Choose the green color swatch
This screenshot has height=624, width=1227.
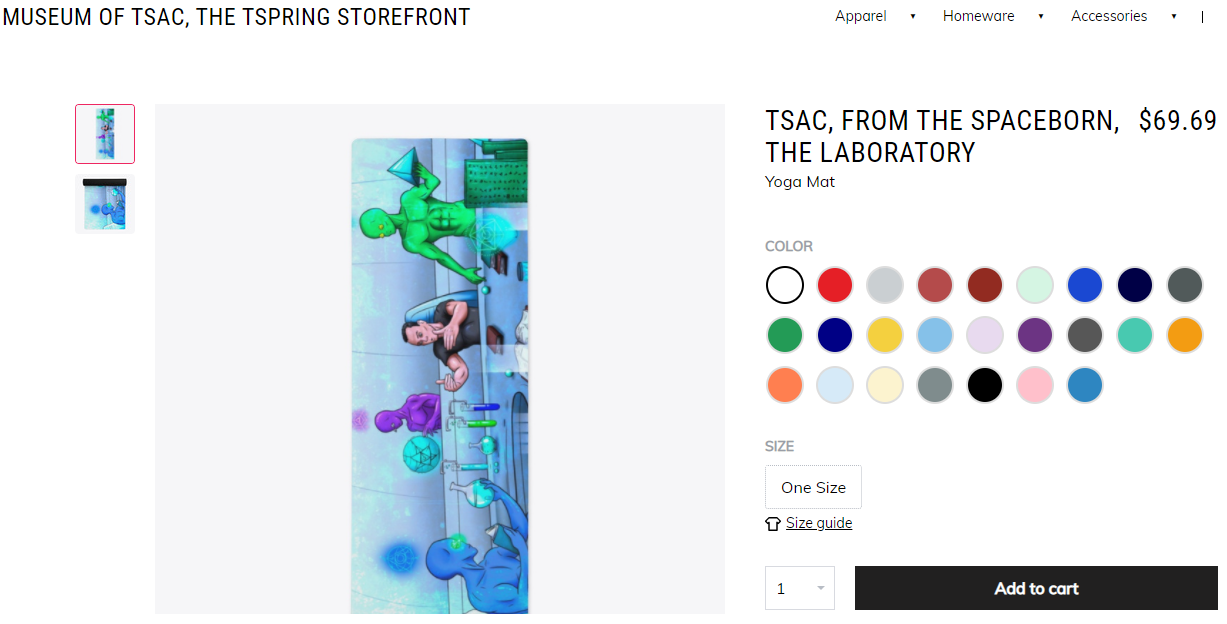point(785,335)
